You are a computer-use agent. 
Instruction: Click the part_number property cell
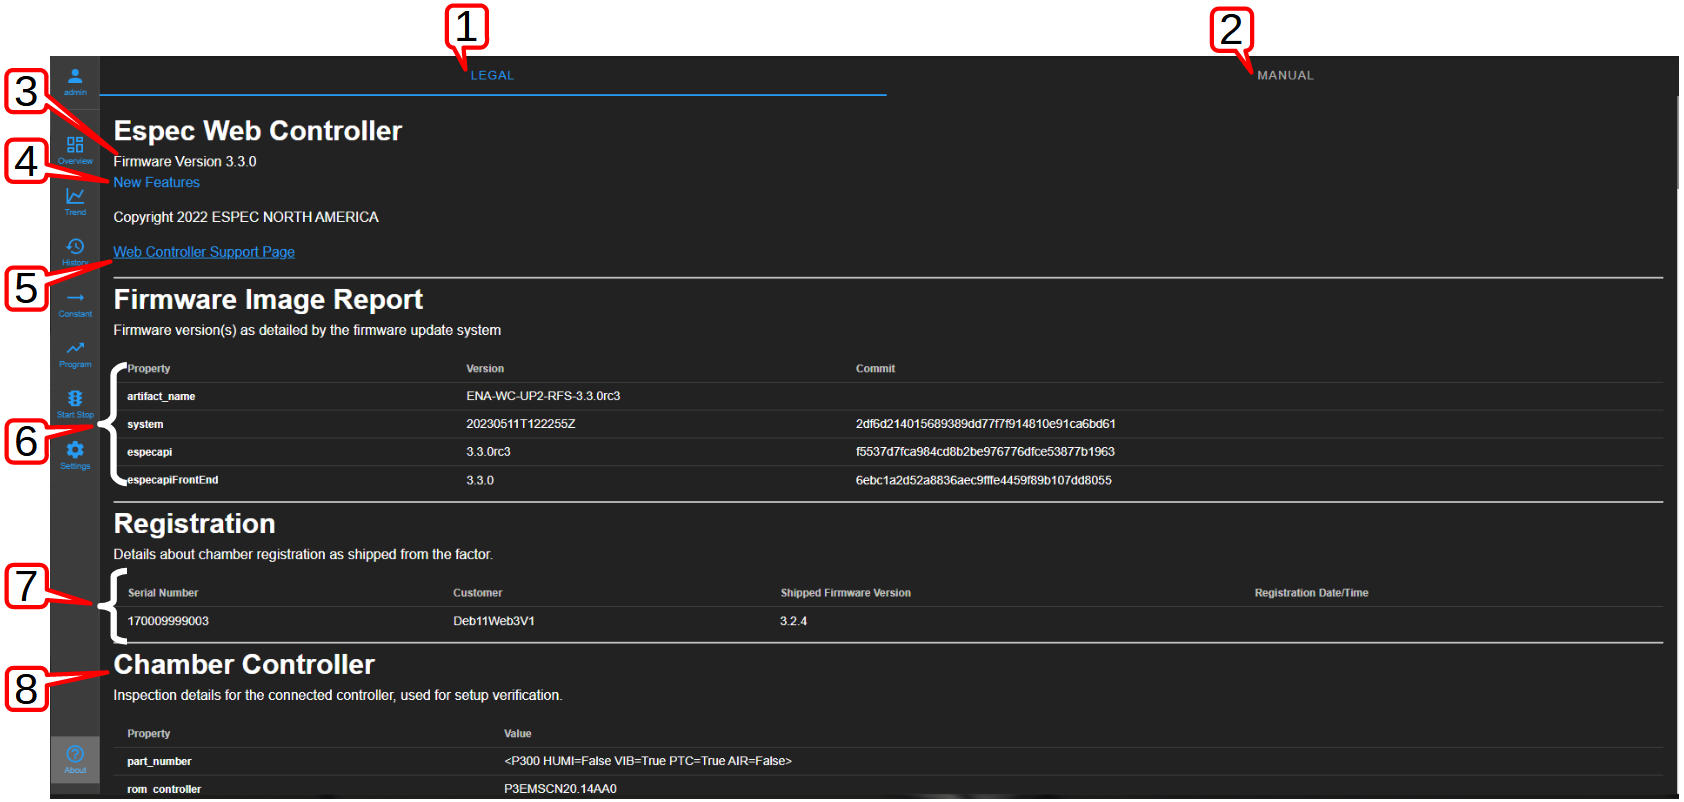tap(159, 761)
